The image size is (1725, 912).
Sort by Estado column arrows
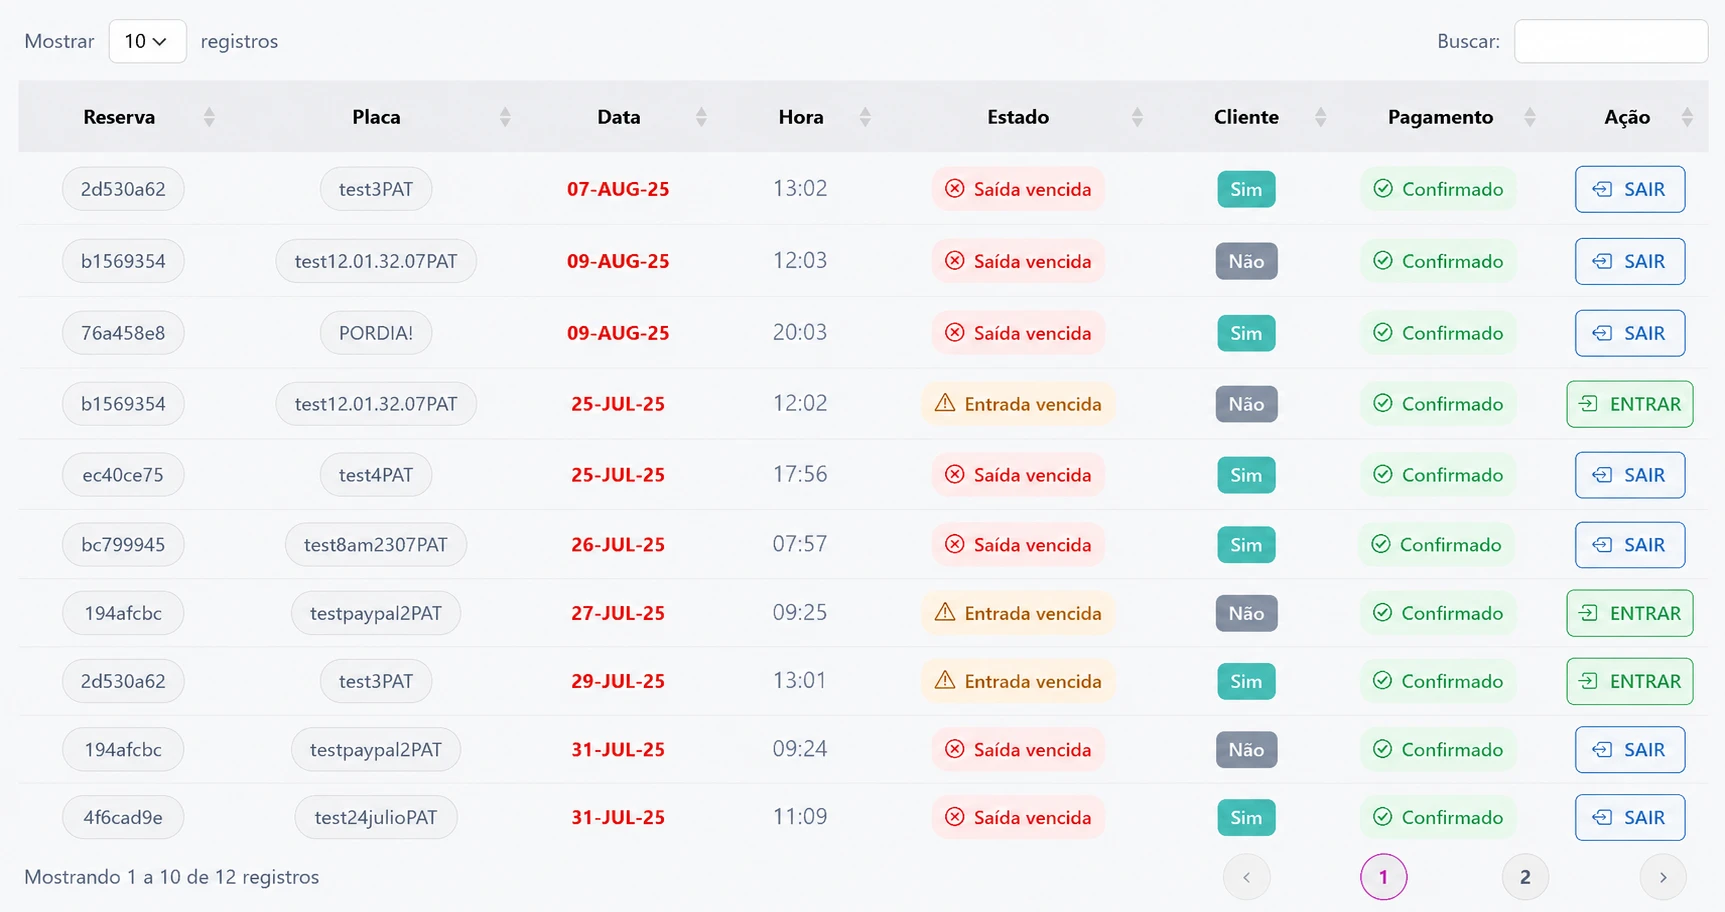[x=1137, y=117]
